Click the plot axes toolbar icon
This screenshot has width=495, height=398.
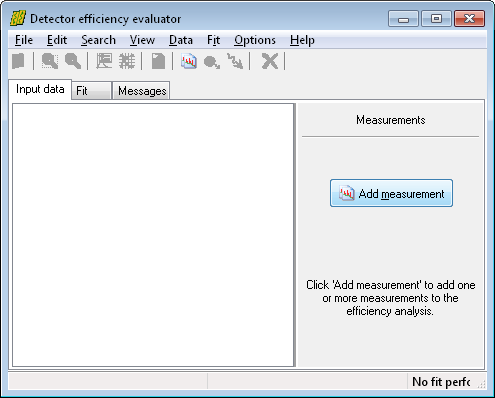pos(104,61)
